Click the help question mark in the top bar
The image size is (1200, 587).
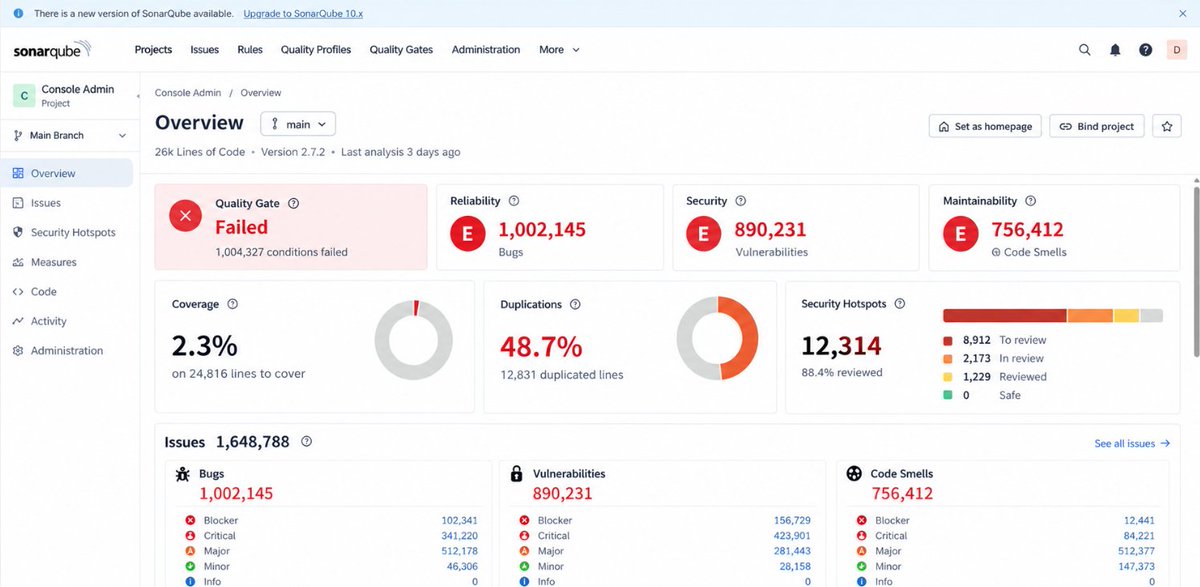(1146, 50)
